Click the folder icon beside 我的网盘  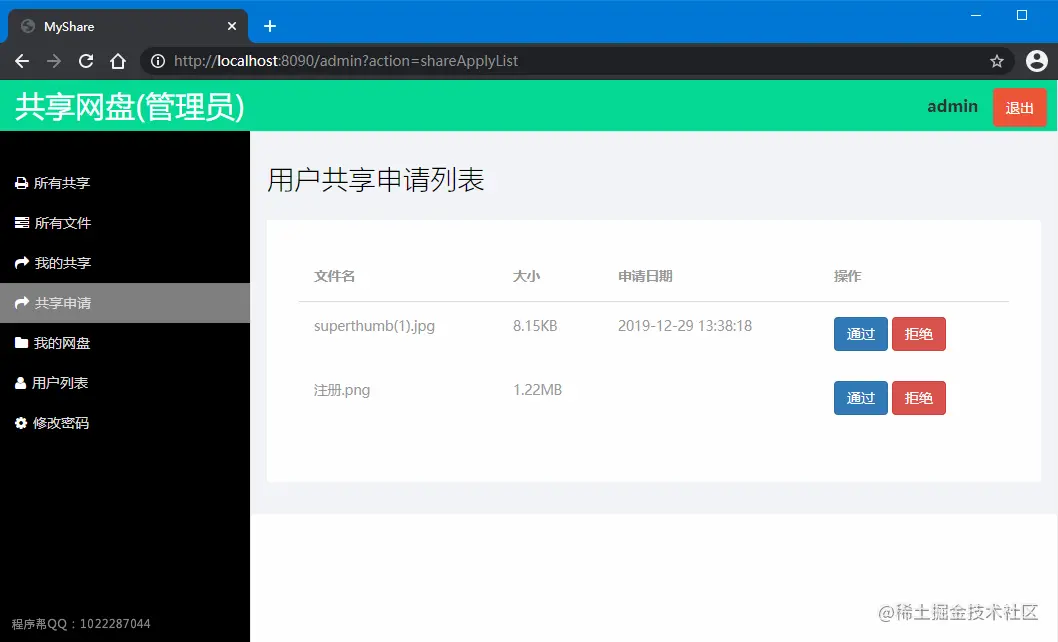(x=22, y=343)
